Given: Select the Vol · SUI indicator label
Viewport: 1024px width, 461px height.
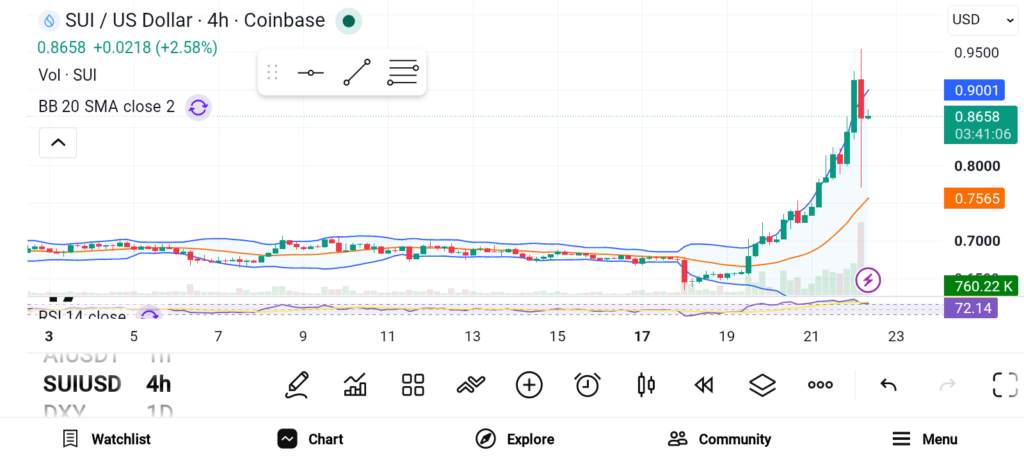Looking at the screenshot, I should [67, 75].
